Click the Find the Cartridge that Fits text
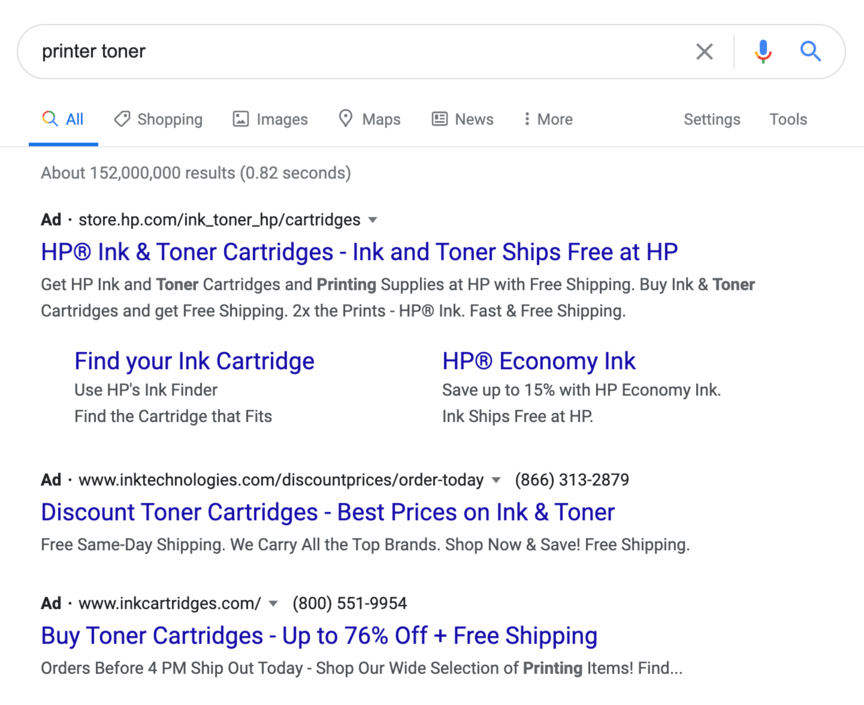The height and width of the screenshot is (705, 864). coord(174,417)
